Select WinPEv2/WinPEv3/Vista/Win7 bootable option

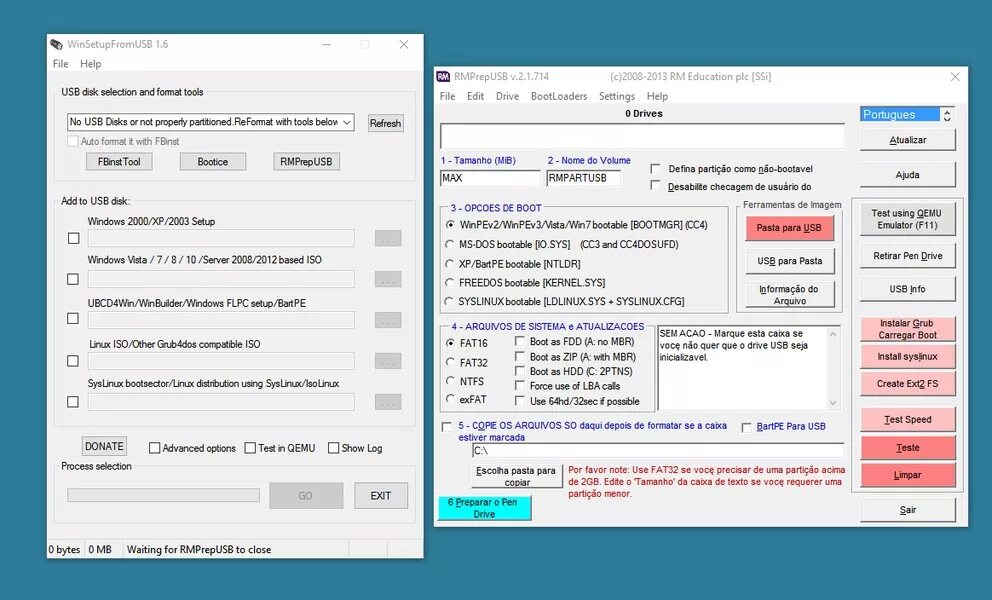pyautogui.click(x=450, y=225)
